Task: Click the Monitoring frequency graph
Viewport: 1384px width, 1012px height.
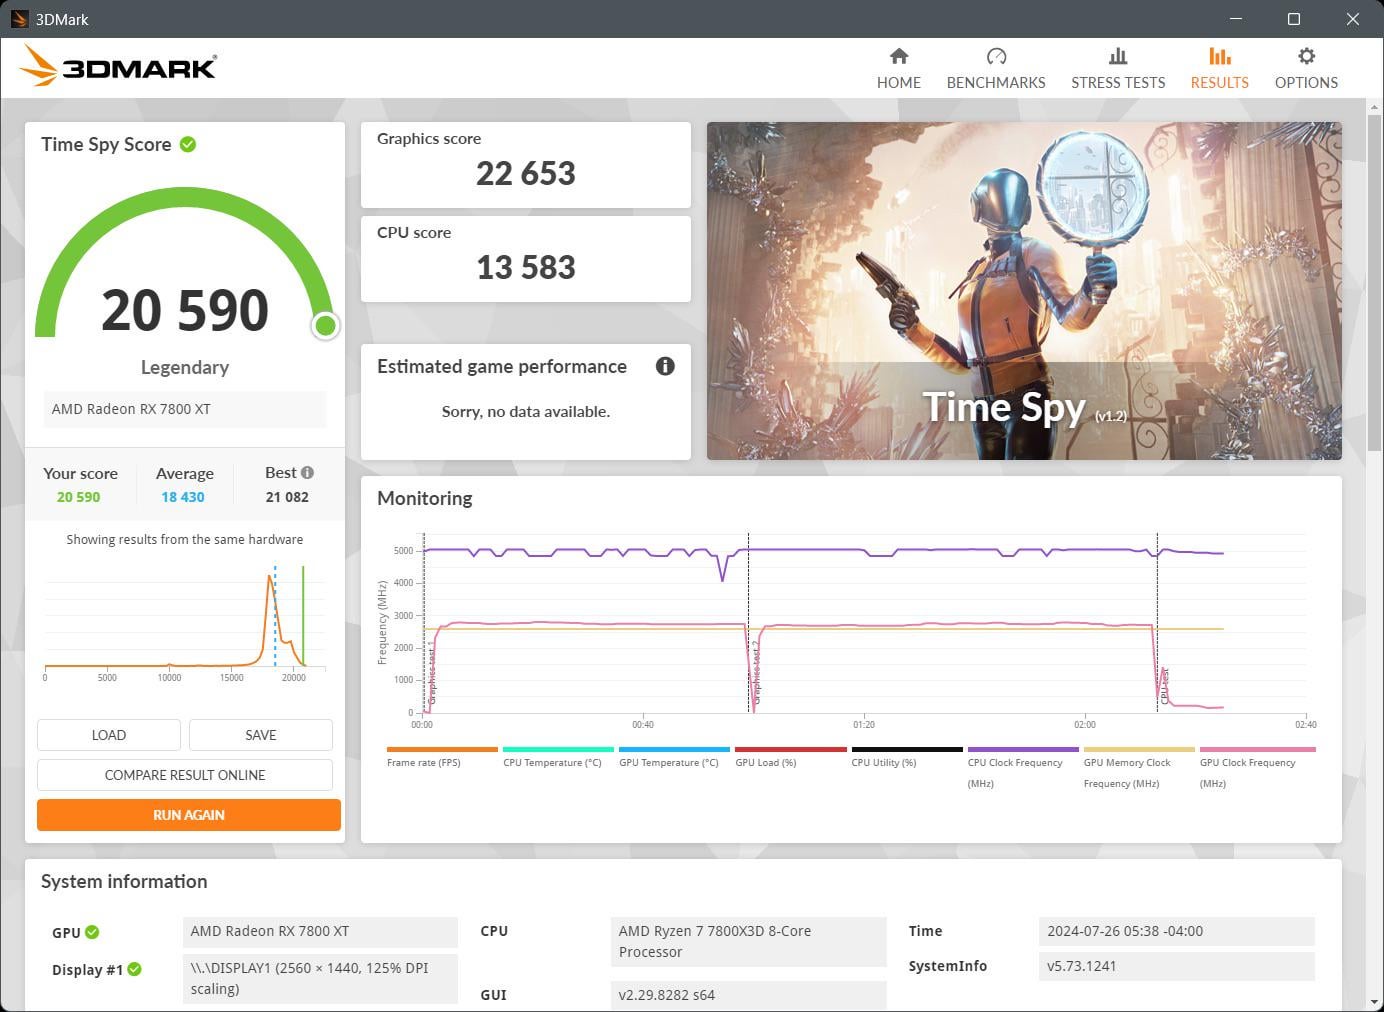Action: (864, 624)
